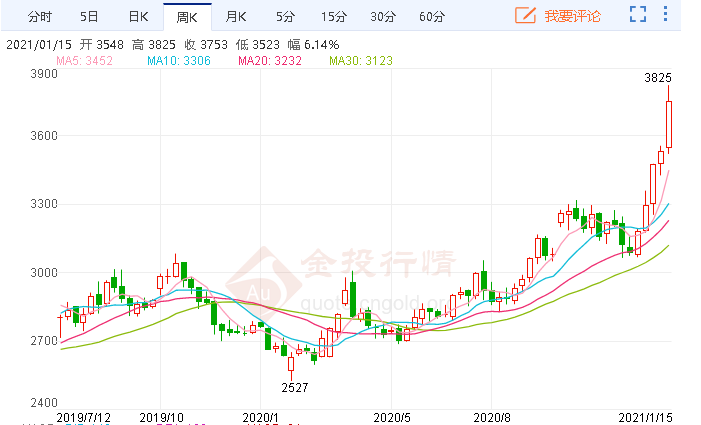Select the 日K chart tab
The height and width of the screenshot is (425, 701).
point(138,16)
